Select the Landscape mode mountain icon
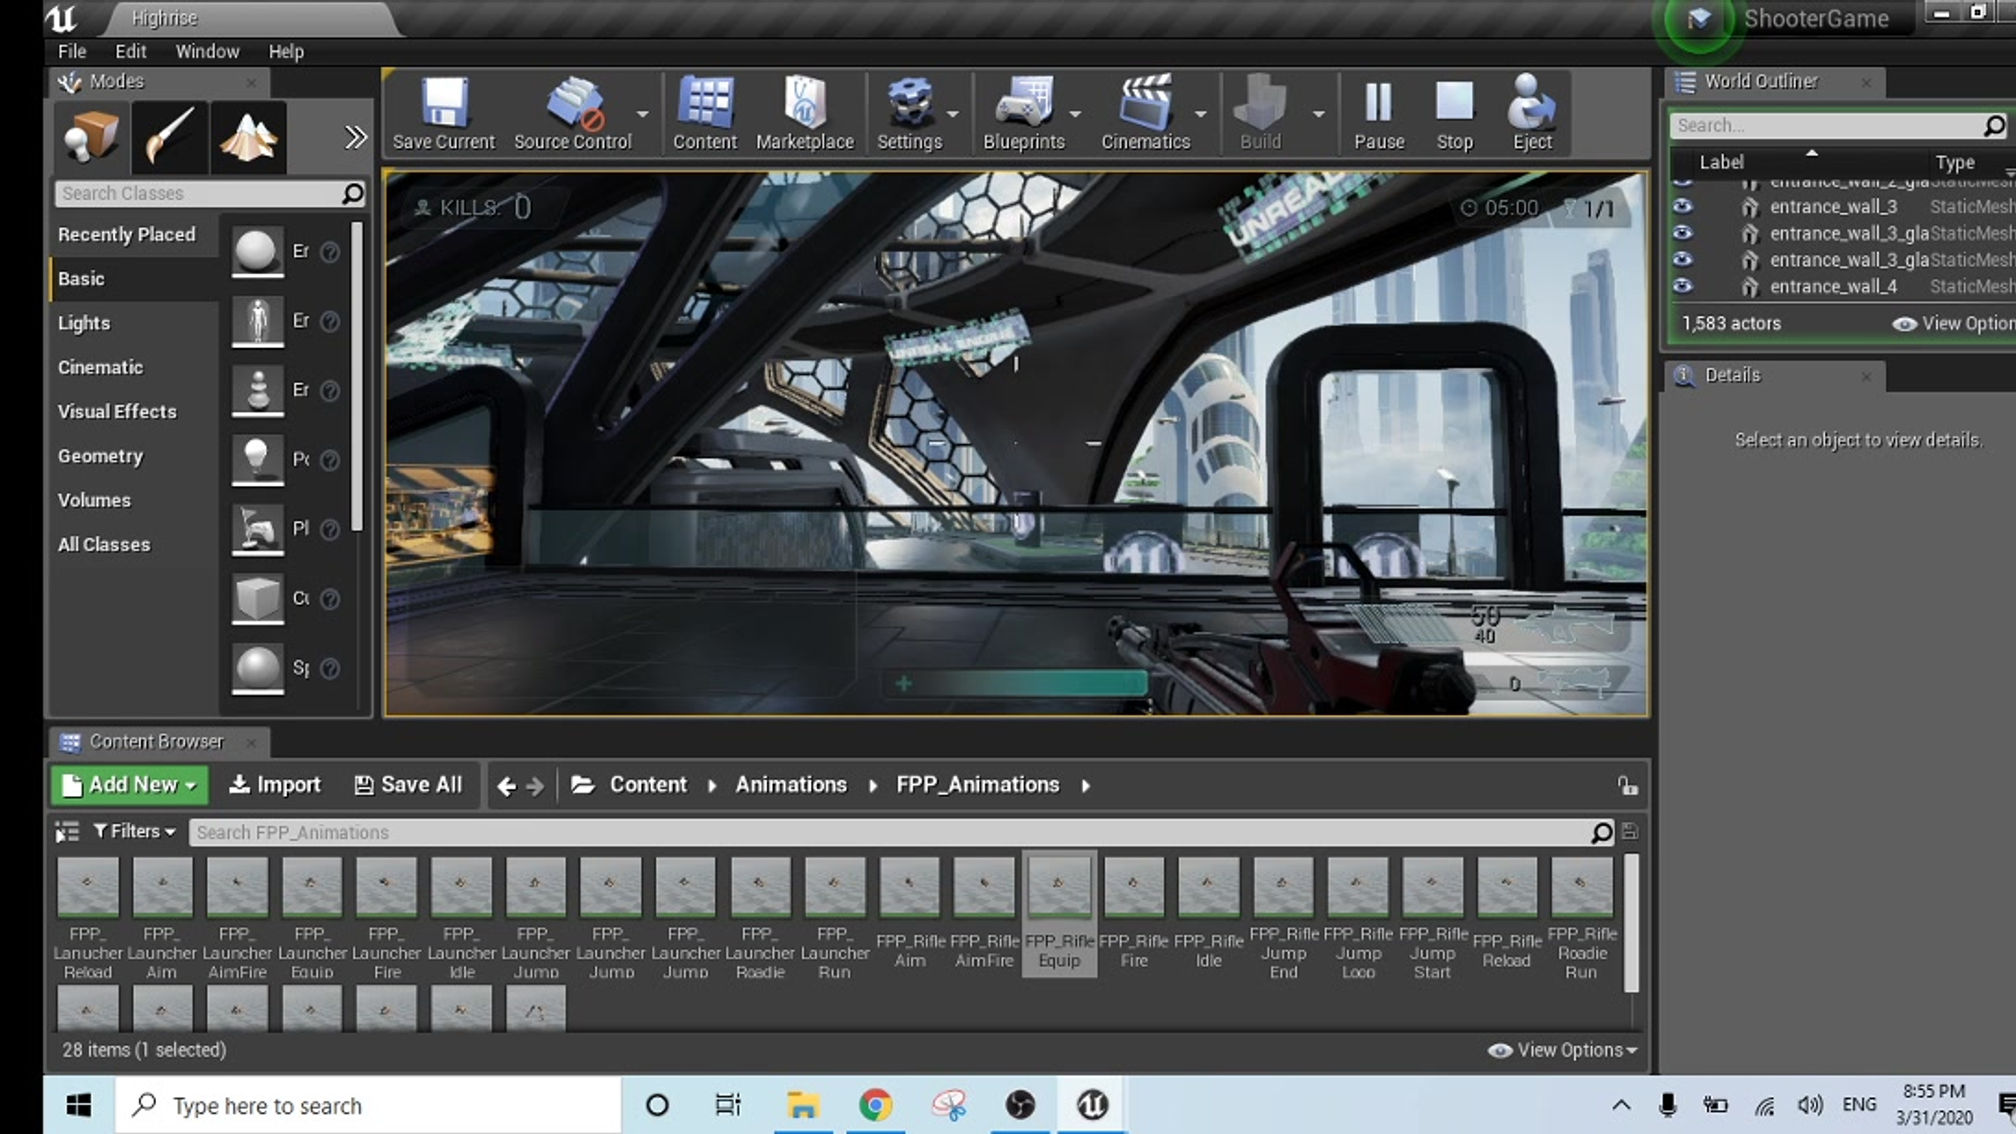 point(249,137)
